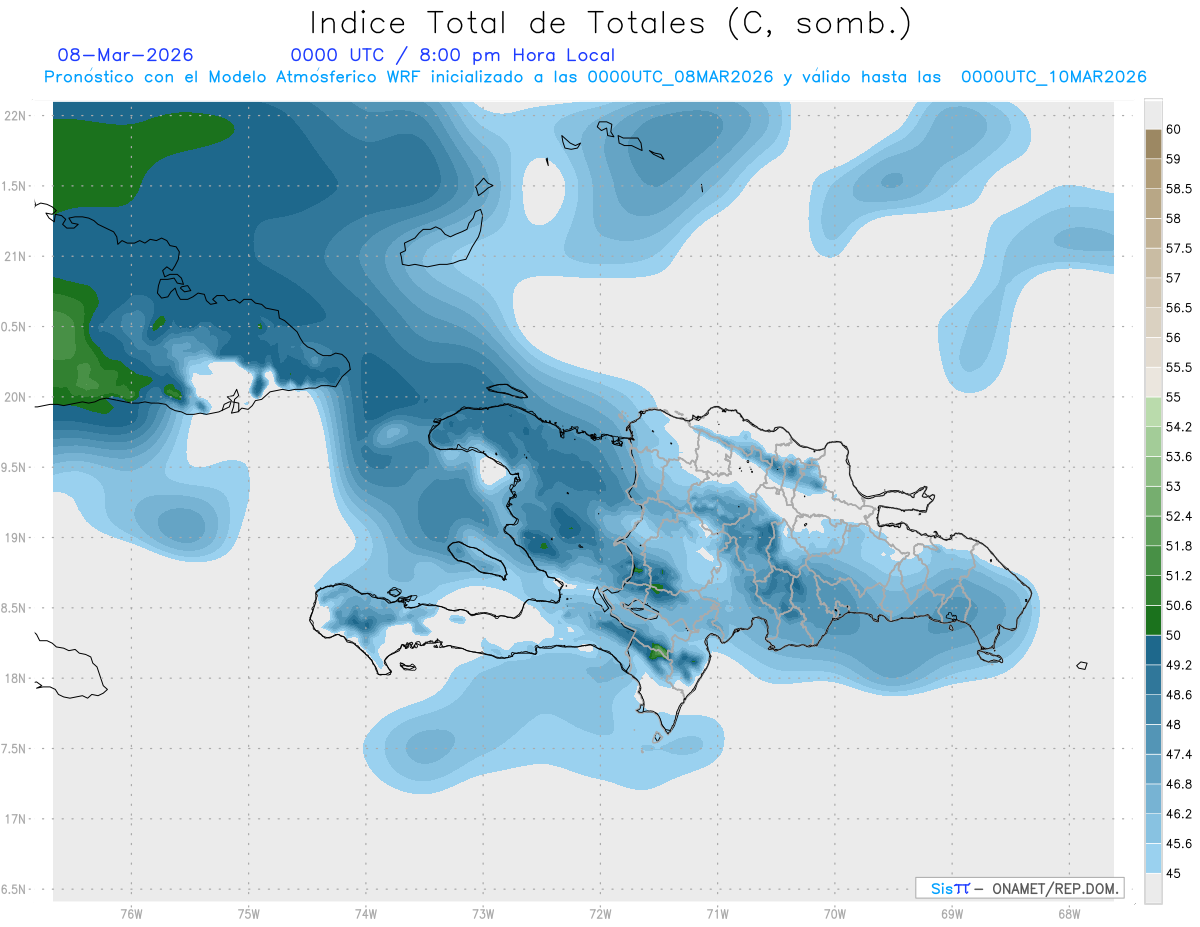Click the color bar value '55'
The image size is (1200, 927).
pos(1174,397)
